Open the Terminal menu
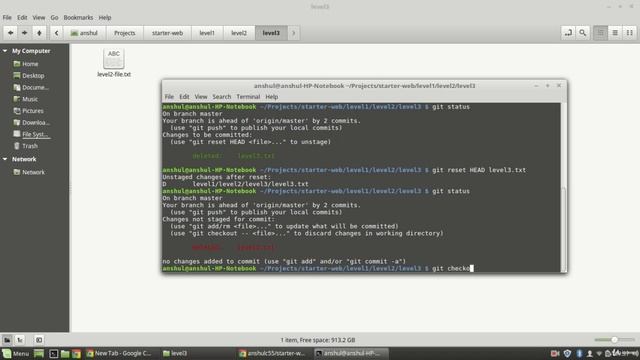This screenshot has height=360, width=640. 248,97
